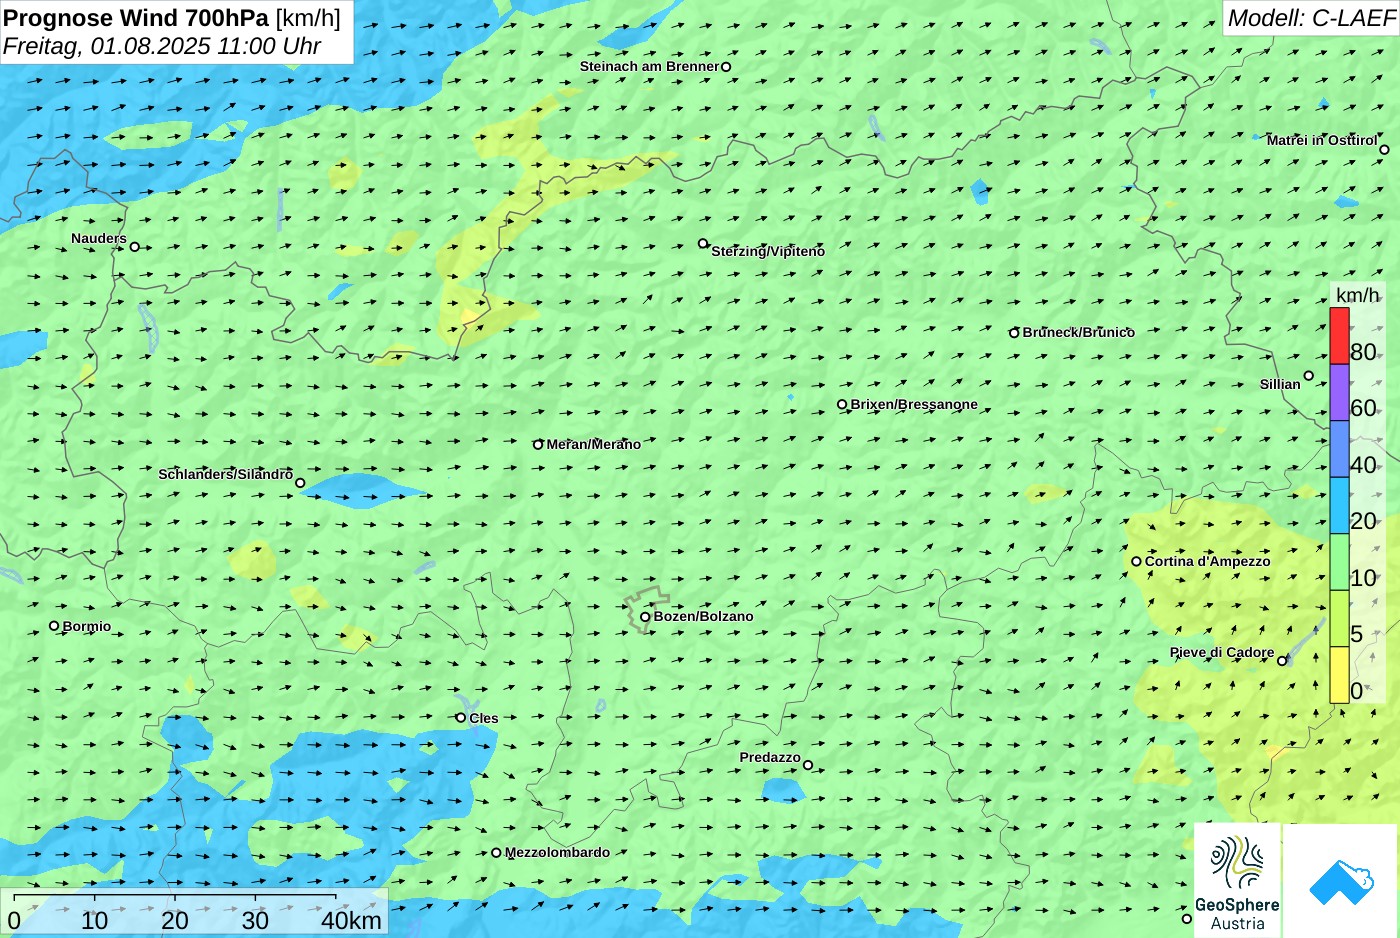
Task: Click the red 80 km/h legend color
Action: [1339, 336]
